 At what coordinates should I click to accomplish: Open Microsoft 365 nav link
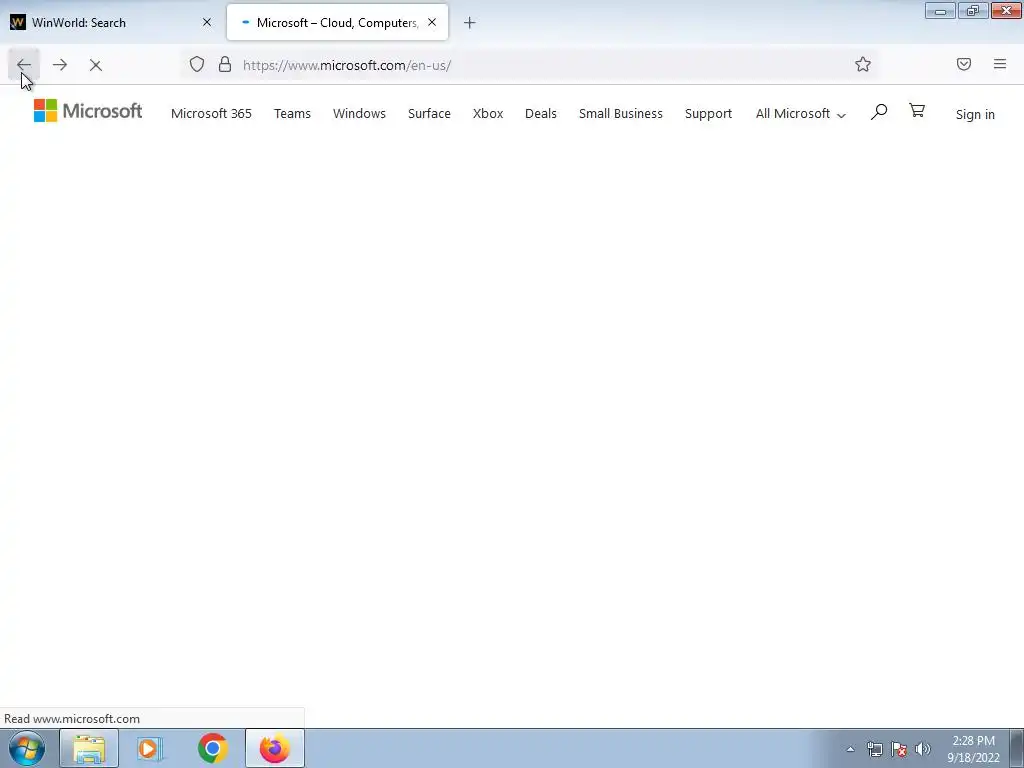click(x=211, y=114)
